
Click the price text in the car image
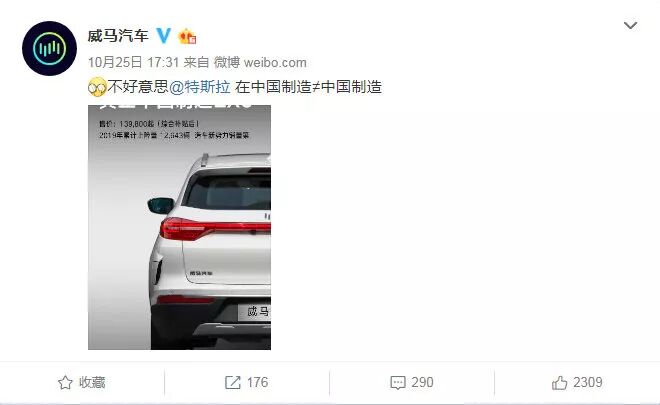[149, 123]
